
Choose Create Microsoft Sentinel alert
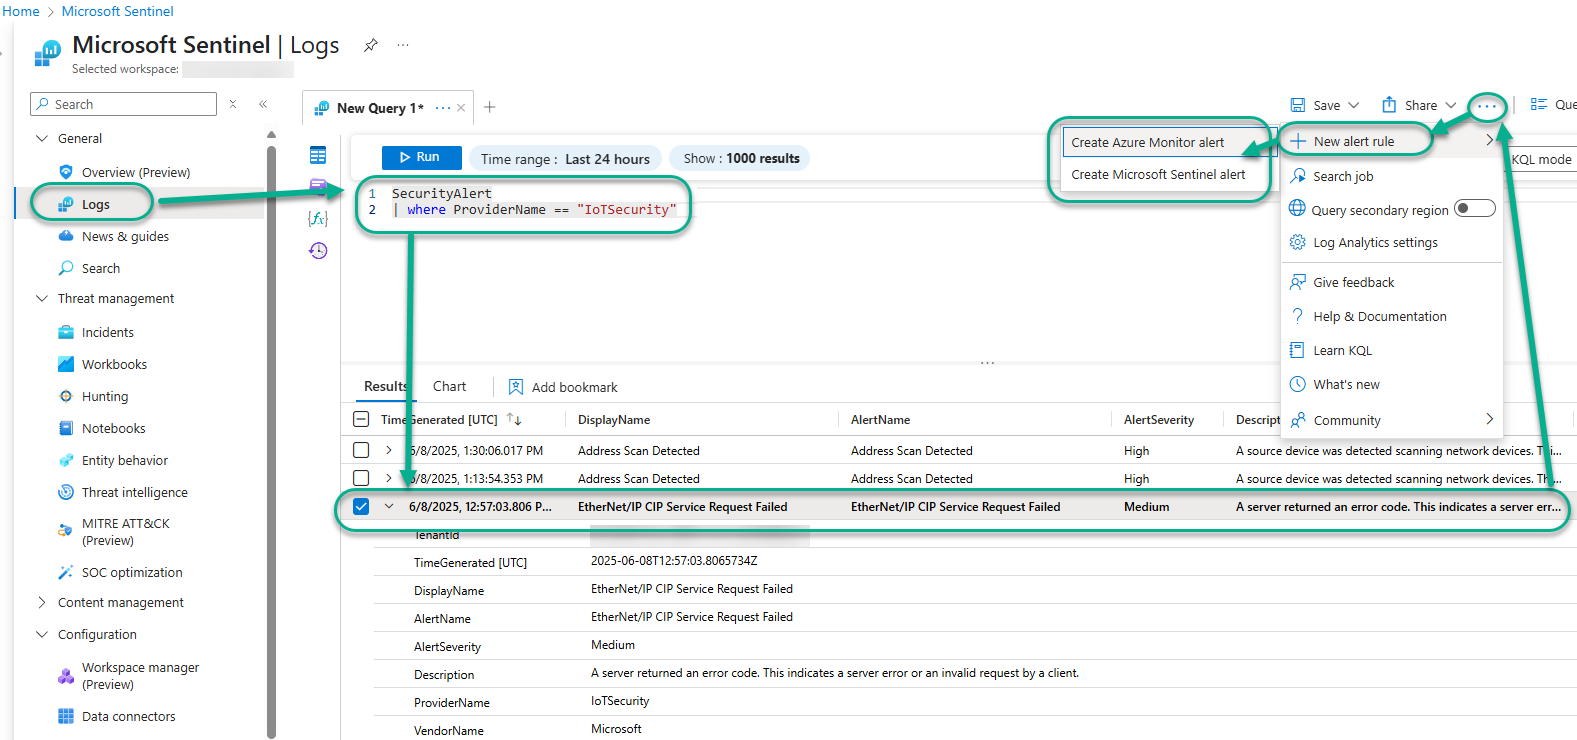[1158, 174]
